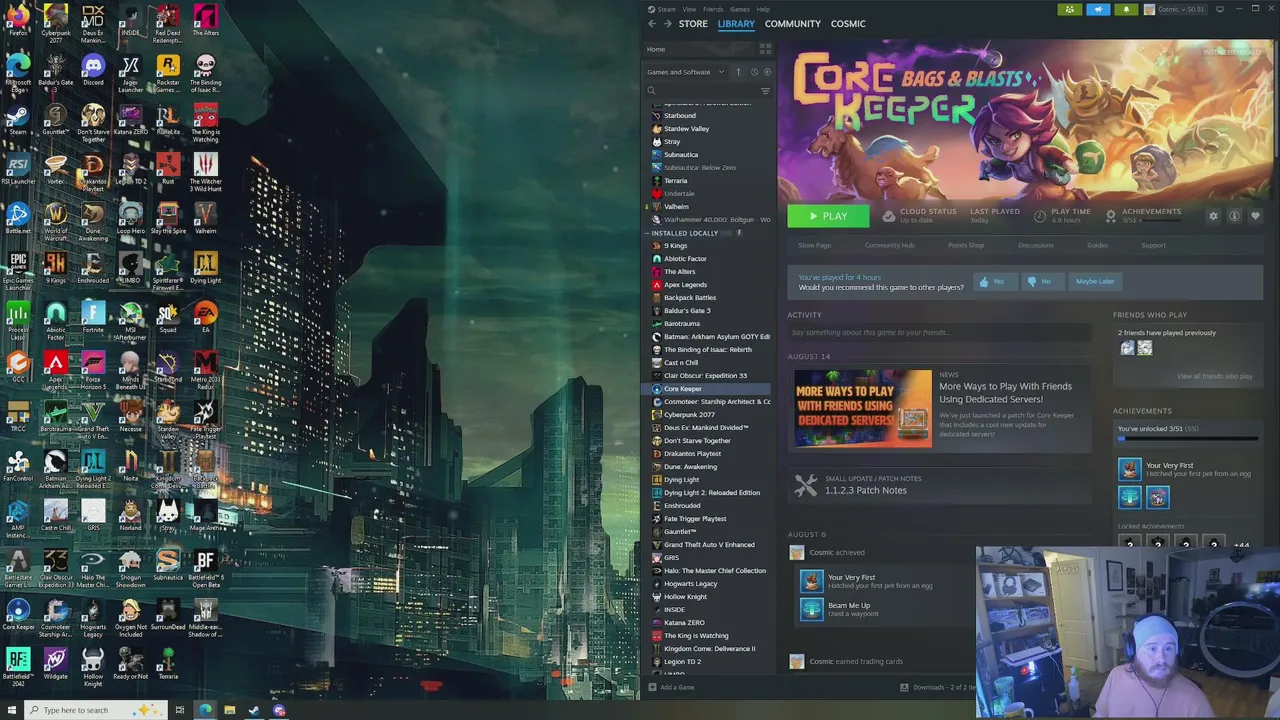Click activity say something input field
Viewport: 1280px width, 720px height.
pos(938,332)
